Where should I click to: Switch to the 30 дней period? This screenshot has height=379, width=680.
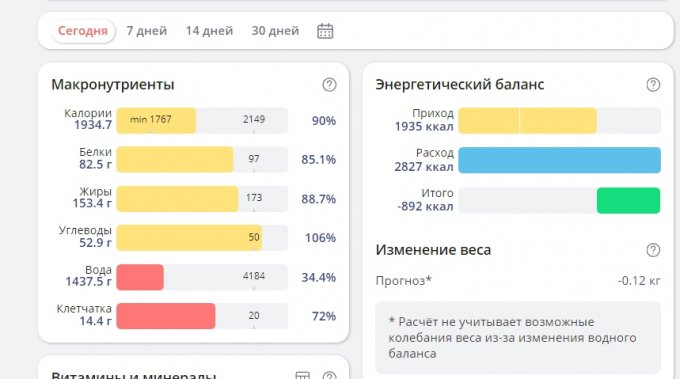coord(275,31)
